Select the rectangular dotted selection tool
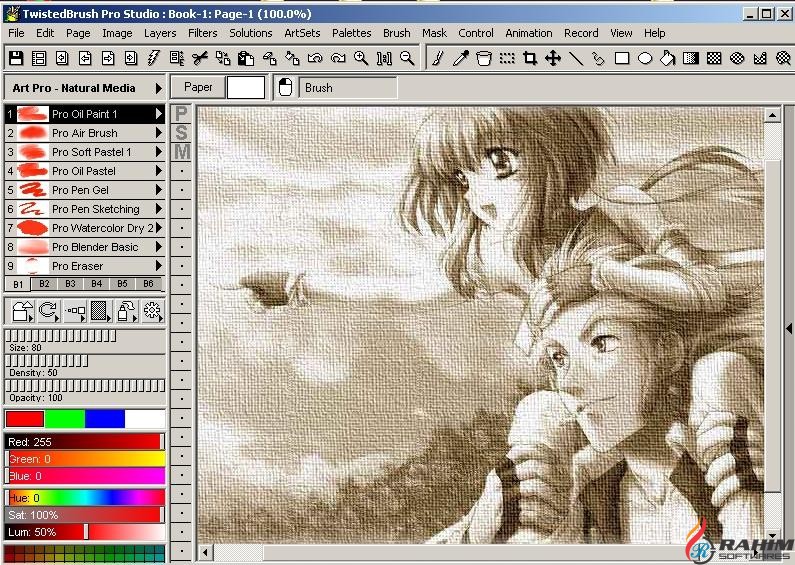 pos(507,58)
